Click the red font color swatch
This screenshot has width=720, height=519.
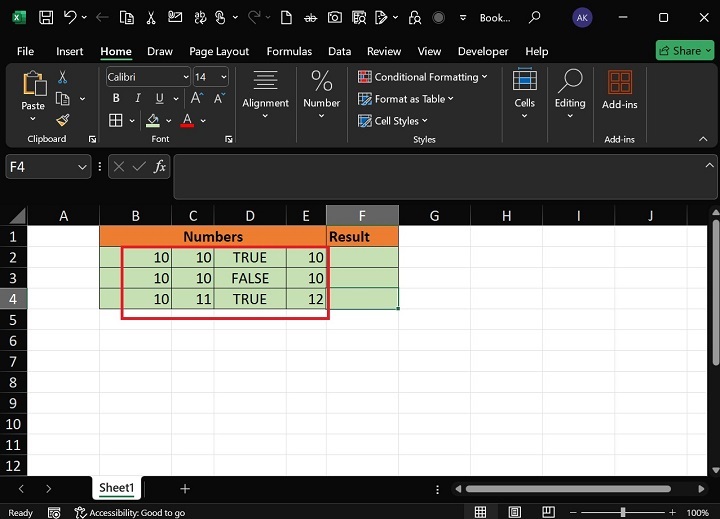point(187,120)
